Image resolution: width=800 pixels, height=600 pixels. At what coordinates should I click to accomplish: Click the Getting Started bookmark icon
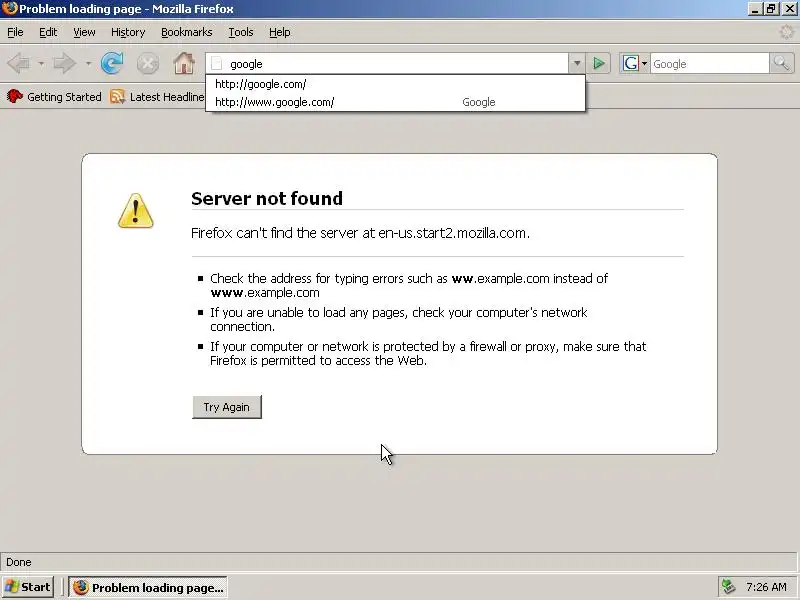pyautogui.click(x=15, y=96)
